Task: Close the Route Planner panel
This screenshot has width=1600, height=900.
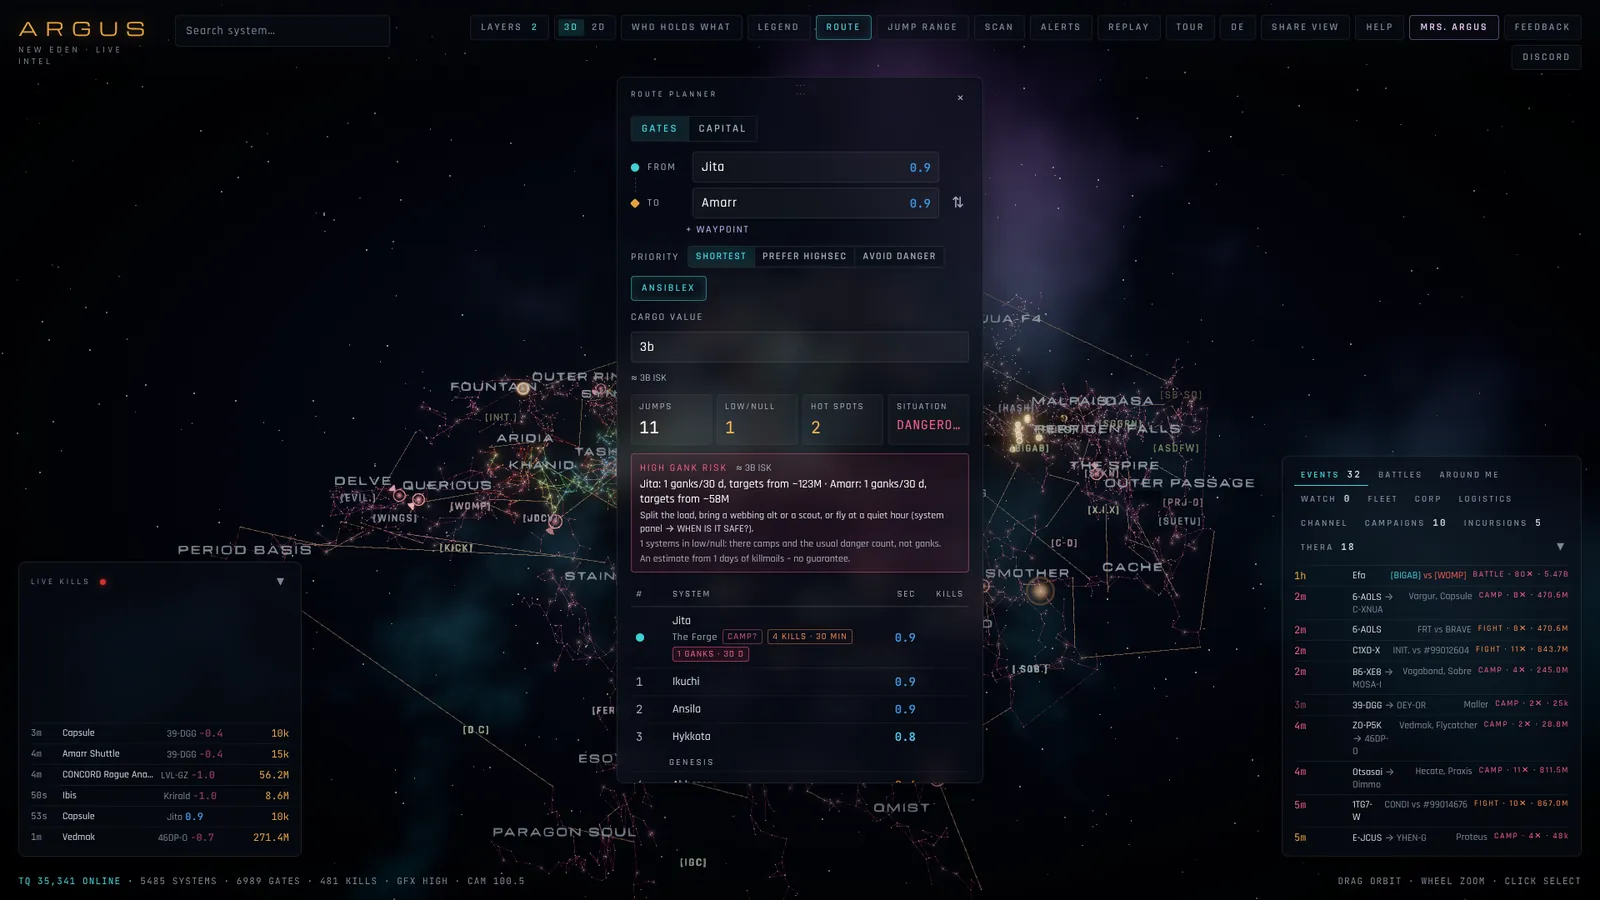Action: (960, 98)
